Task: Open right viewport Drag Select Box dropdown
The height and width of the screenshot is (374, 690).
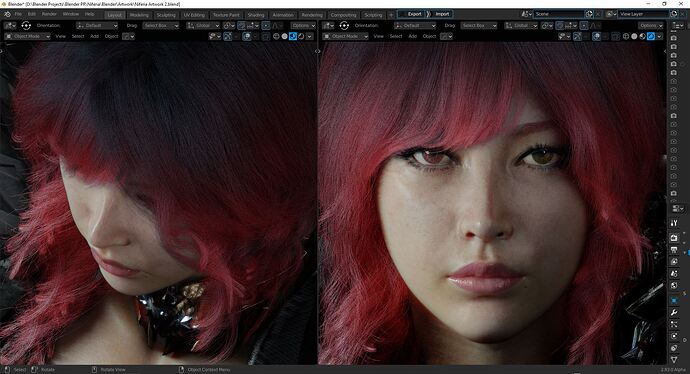Action: (x=479, y=26)
